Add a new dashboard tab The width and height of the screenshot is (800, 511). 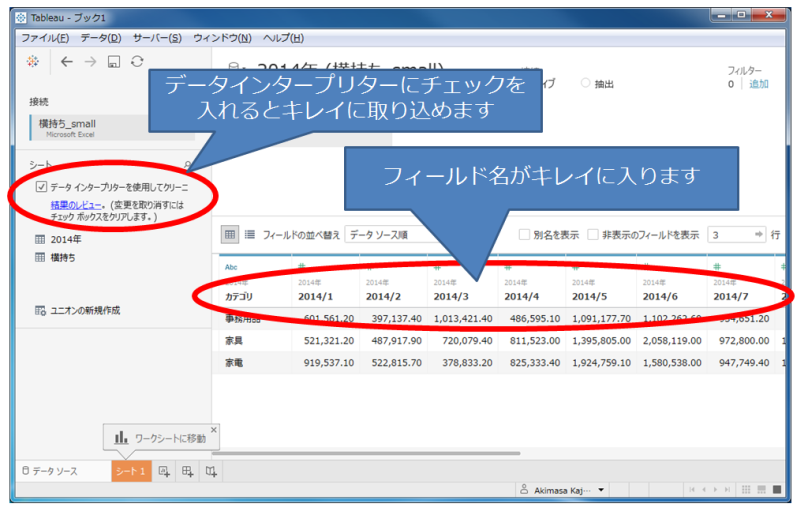tap(187, 471)
